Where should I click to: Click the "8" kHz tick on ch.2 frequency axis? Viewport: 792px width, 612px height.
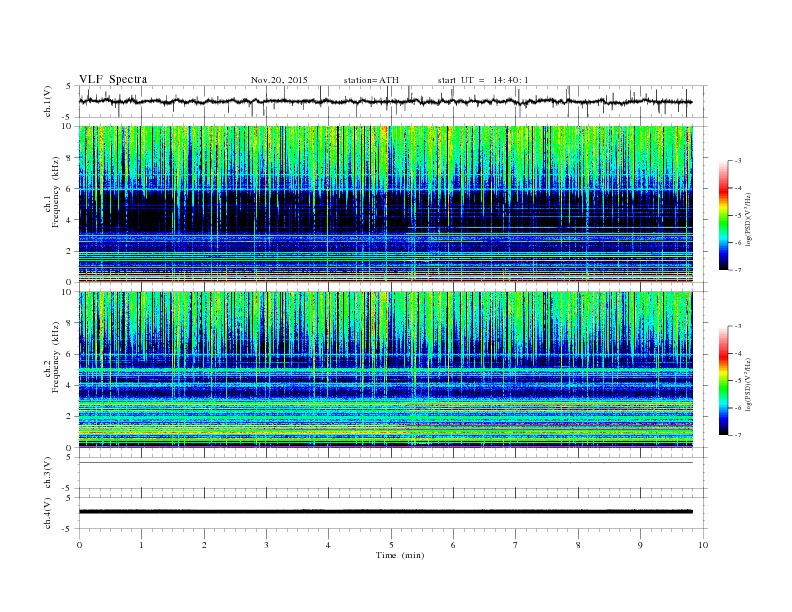coord(70,323)
